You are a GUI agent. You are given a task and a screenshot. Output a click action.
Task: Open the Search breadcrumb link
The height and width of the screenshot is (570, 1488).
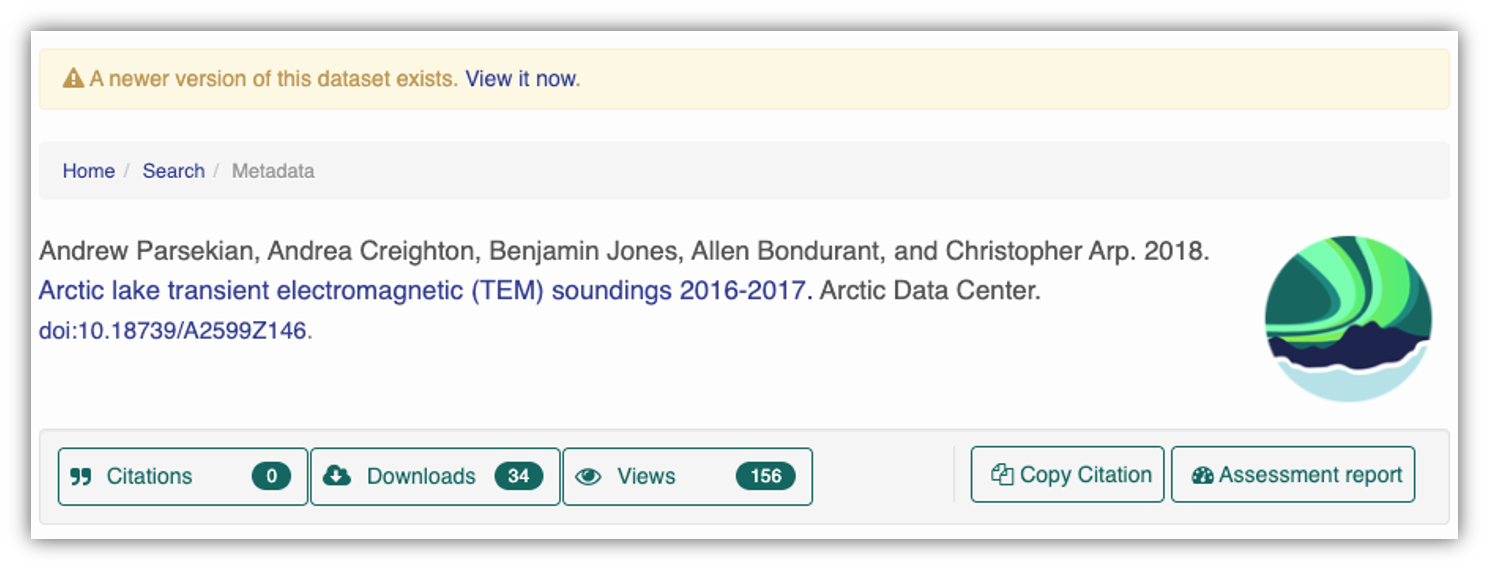173,171
